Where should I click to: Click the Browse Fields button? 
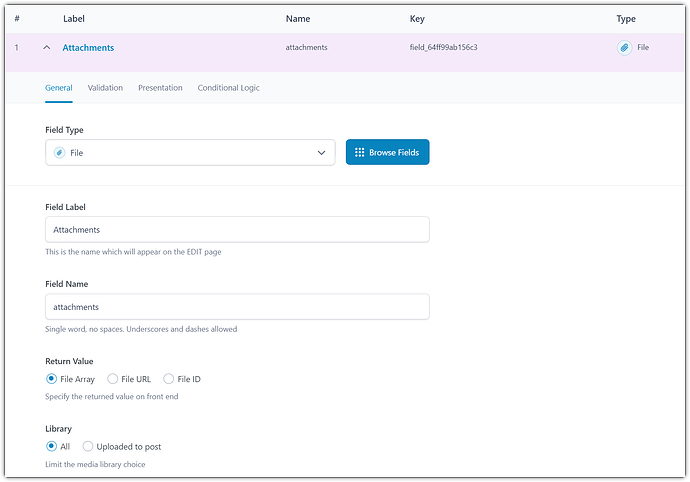tap(387, 152)
